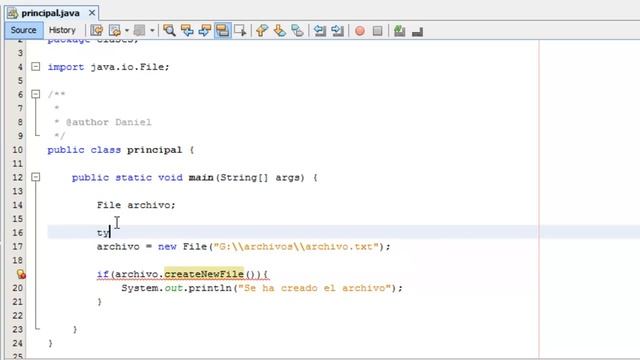Click the greyed Forward navigation icon
Viewport: 640px width, 360px height.
[140, 31]
